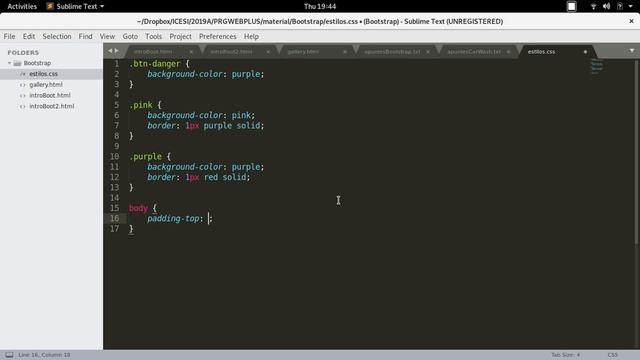This screenshot has height=360, width=640.
Task: Click the unsaved dot on the estilos.css tab
Action: [585, 52]
